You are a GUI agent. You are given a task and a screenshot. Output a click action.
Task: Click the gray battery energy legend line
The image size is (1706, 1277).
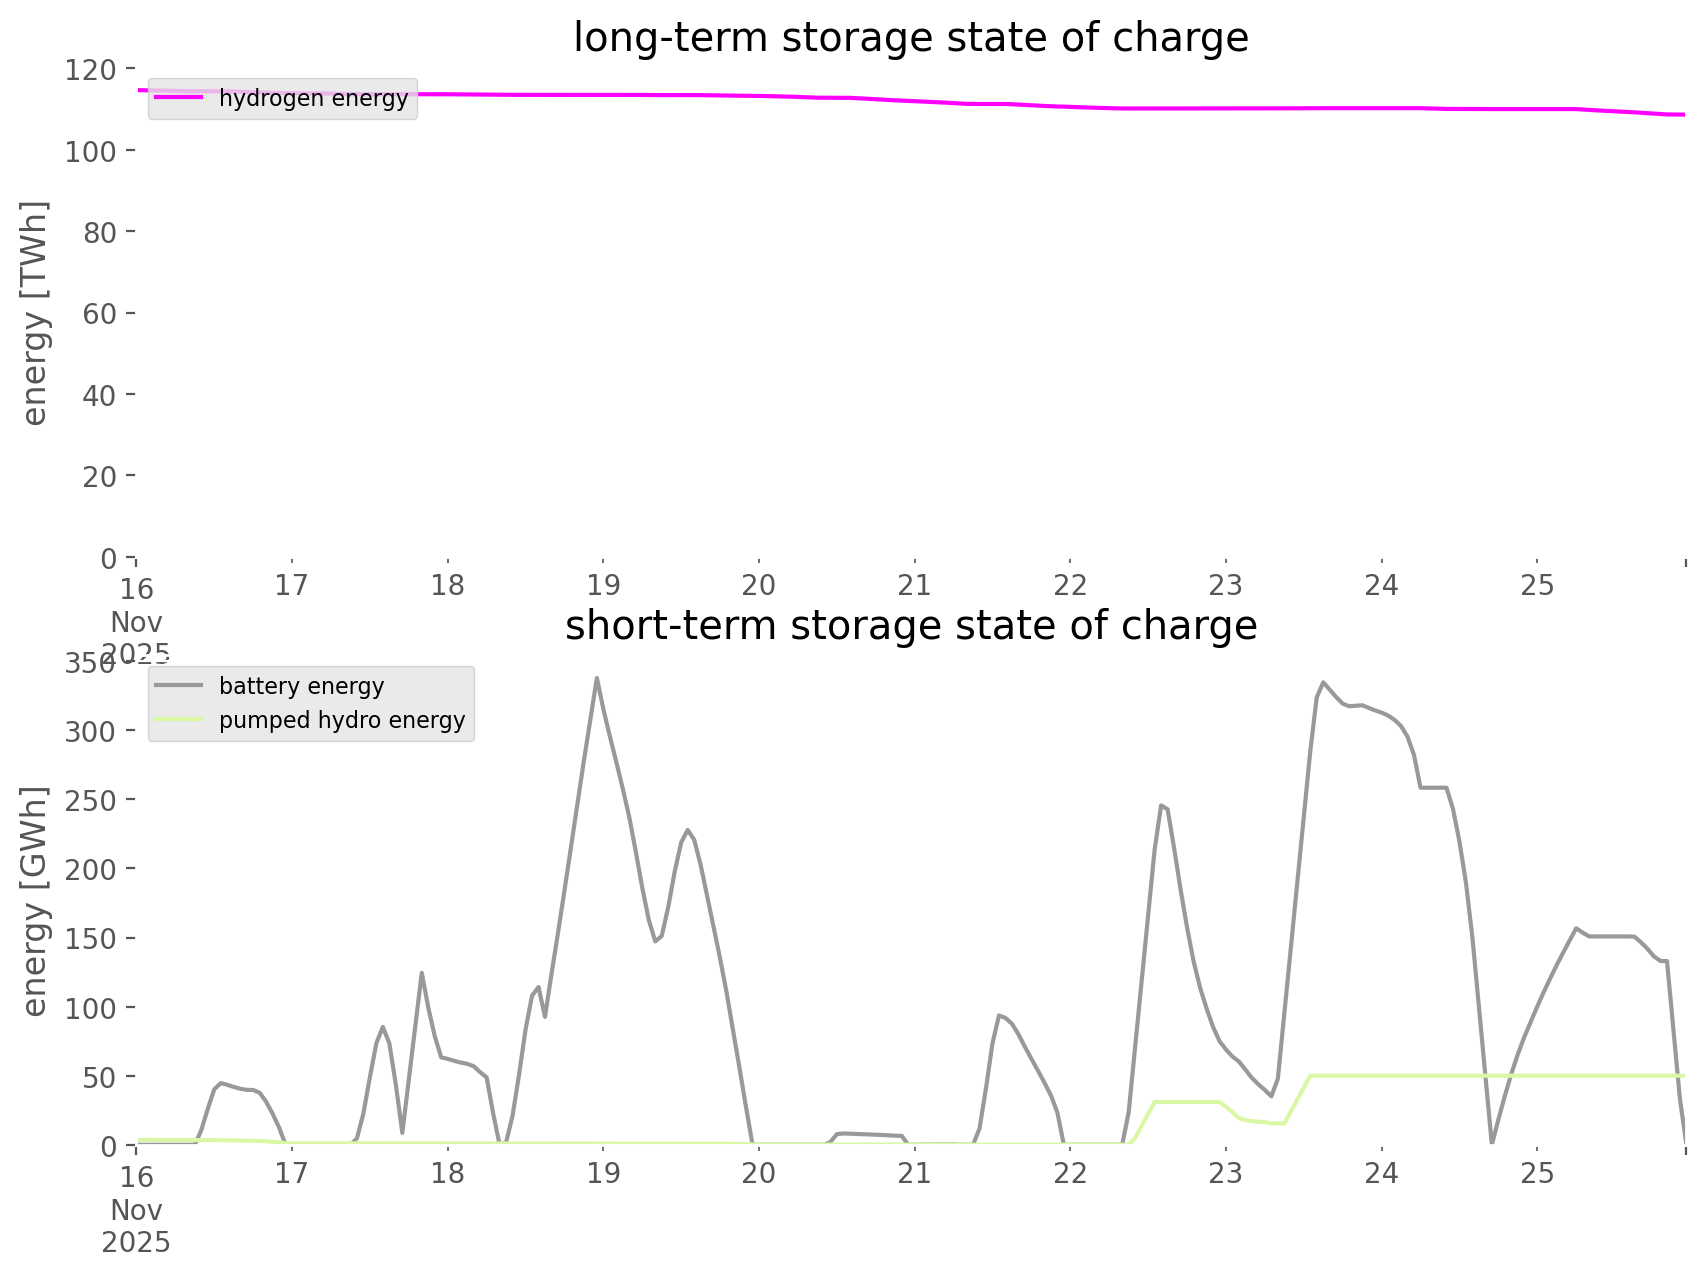(x=180, y=686)
